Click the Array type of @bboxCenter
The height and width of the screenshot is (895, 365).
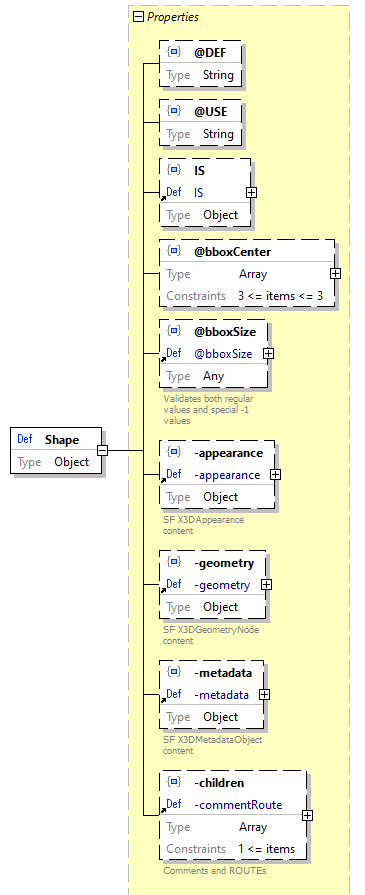coord(253,274)
